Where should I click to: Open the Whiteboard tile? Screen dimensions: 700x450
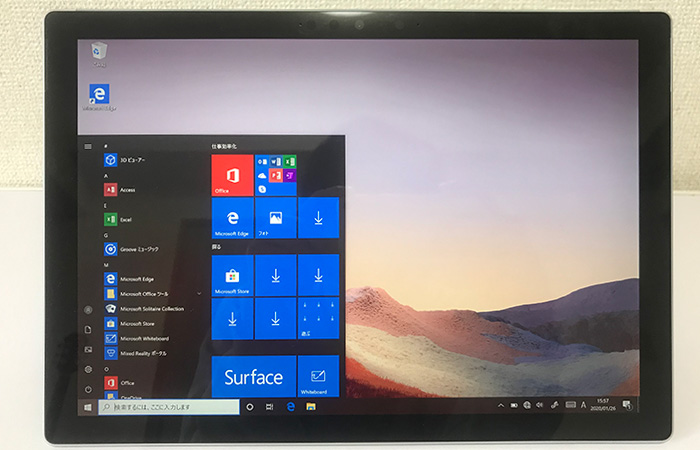pos(318,376)
